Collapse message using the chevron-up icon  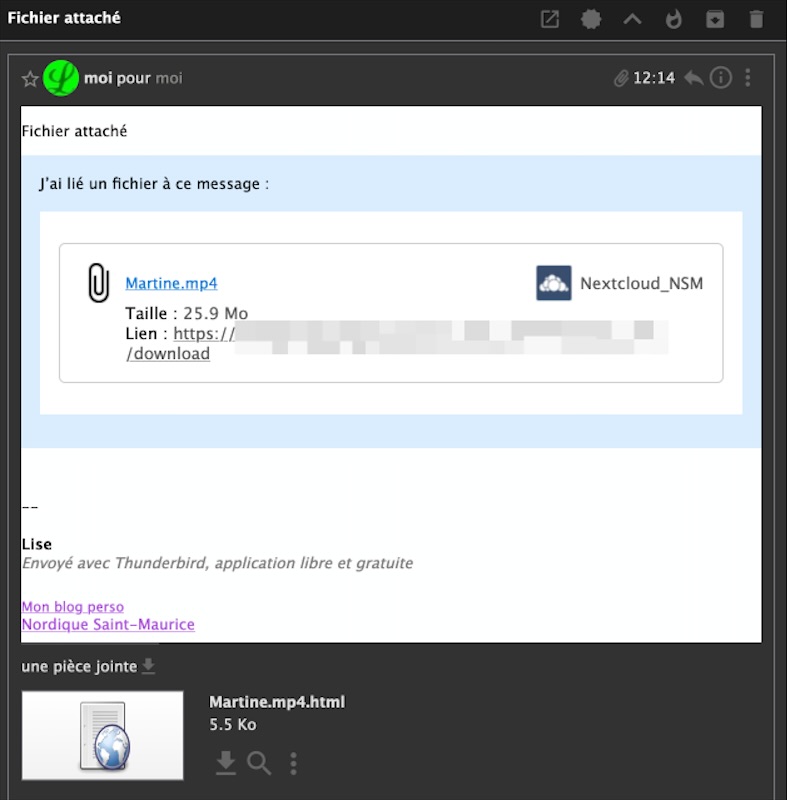(632, 19)
